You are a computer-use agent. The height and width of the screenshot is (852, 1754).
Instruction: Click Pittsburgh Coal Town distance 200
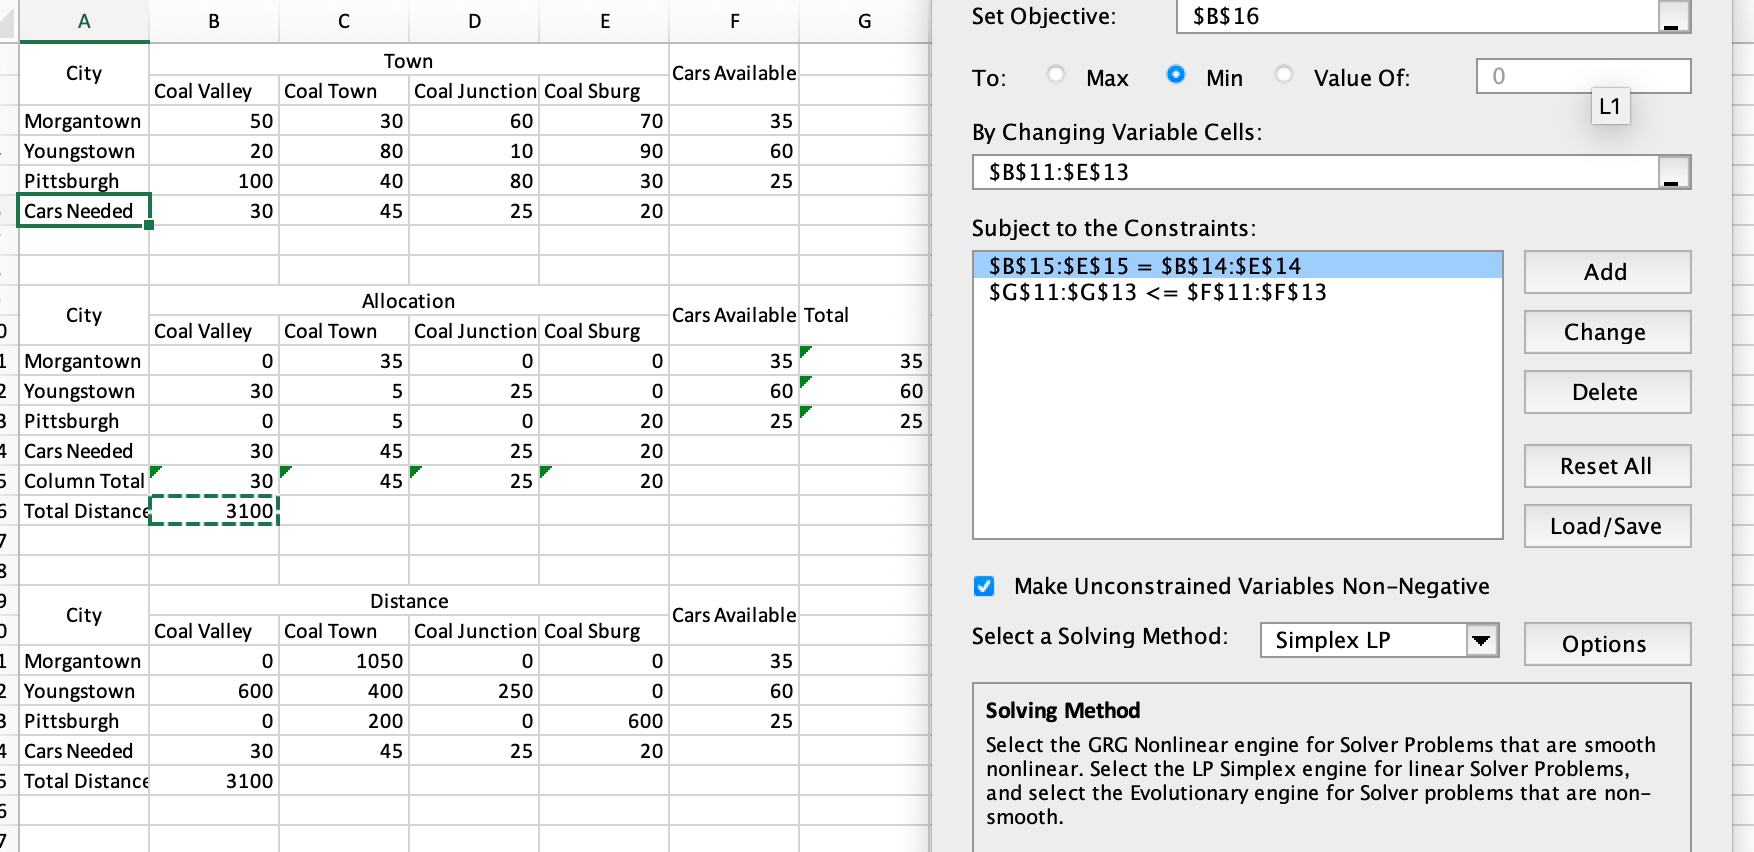tap(344, 721)
